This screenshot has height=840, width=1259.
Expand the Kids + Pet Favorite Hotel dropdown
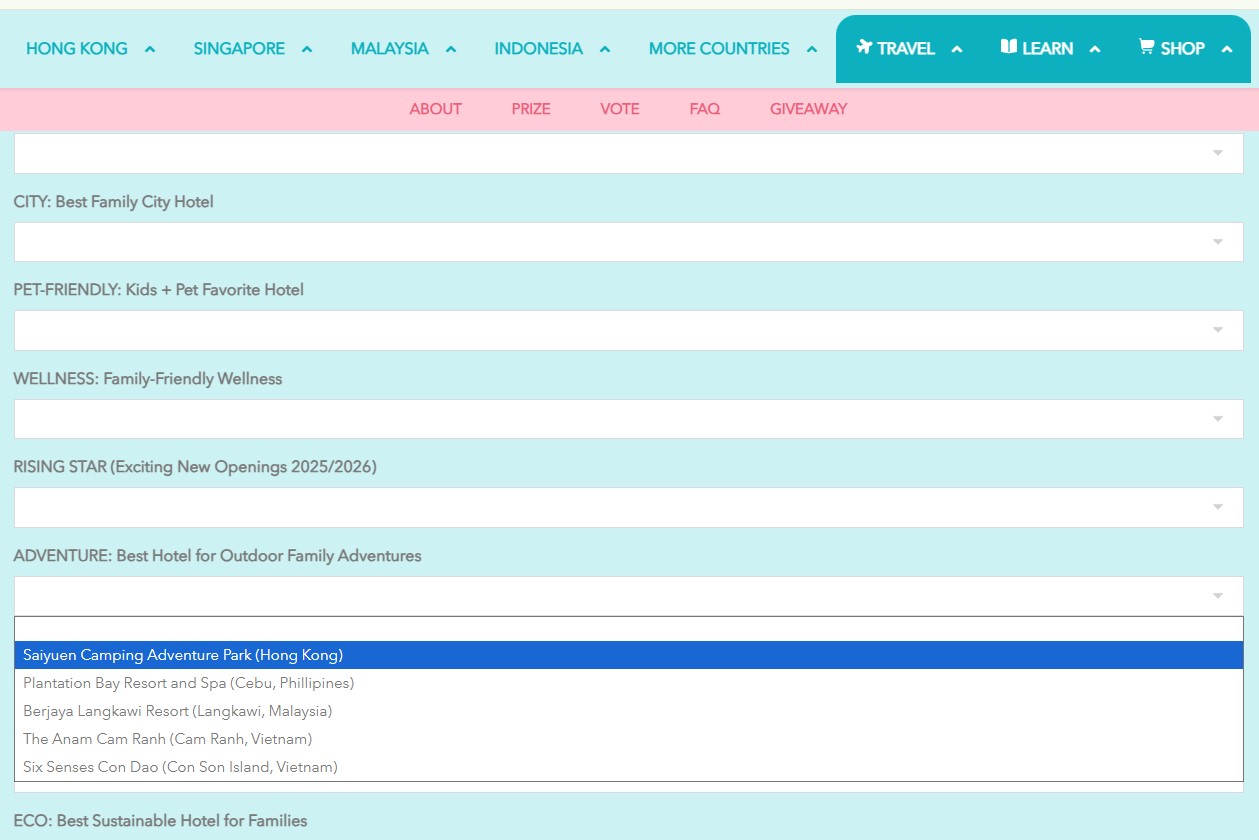click(x=628, y=330)
